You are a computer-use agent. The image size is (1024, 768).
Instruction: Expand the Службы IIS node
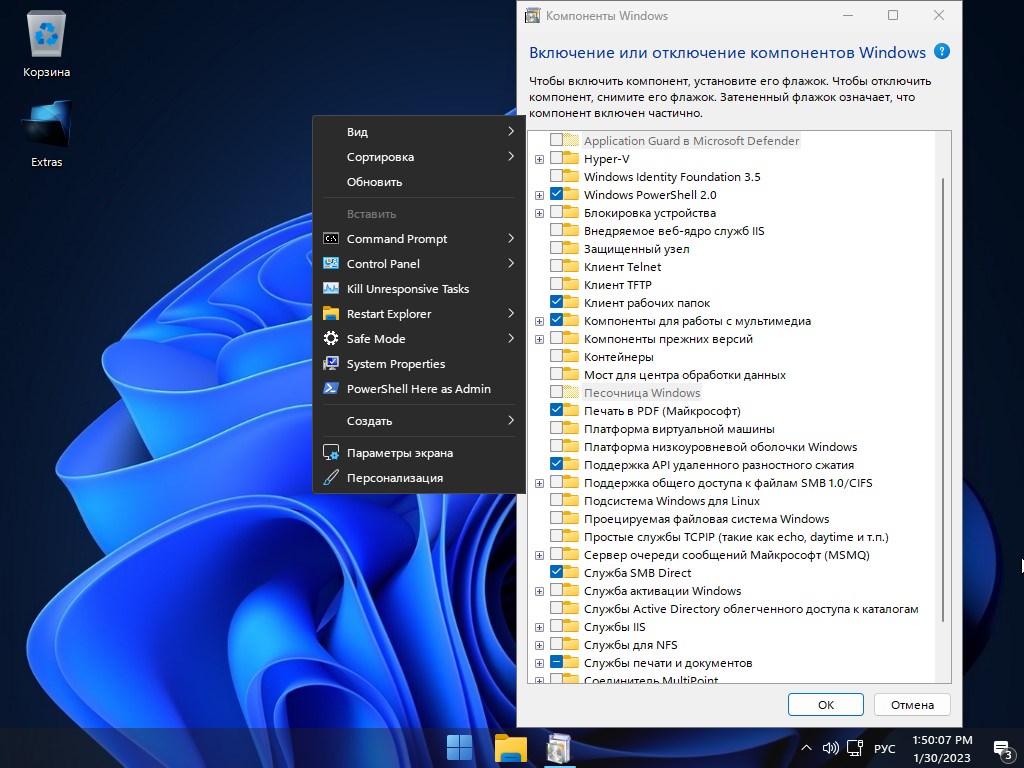pyautogui.click(x=540, y=626)
